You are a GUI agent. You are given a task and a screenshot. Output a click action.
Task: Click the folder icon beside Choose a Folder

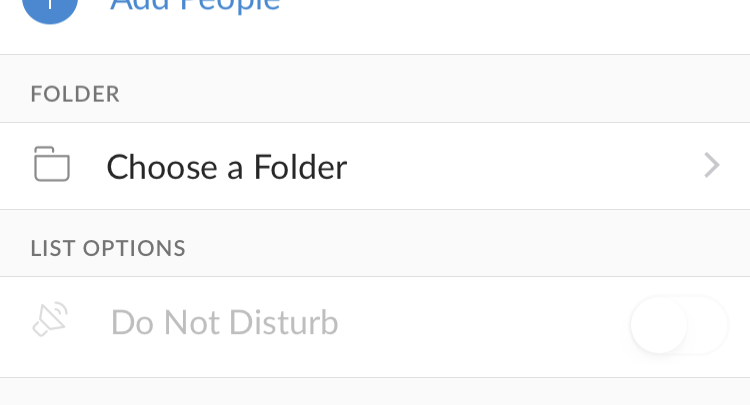[x=52, y=165]
